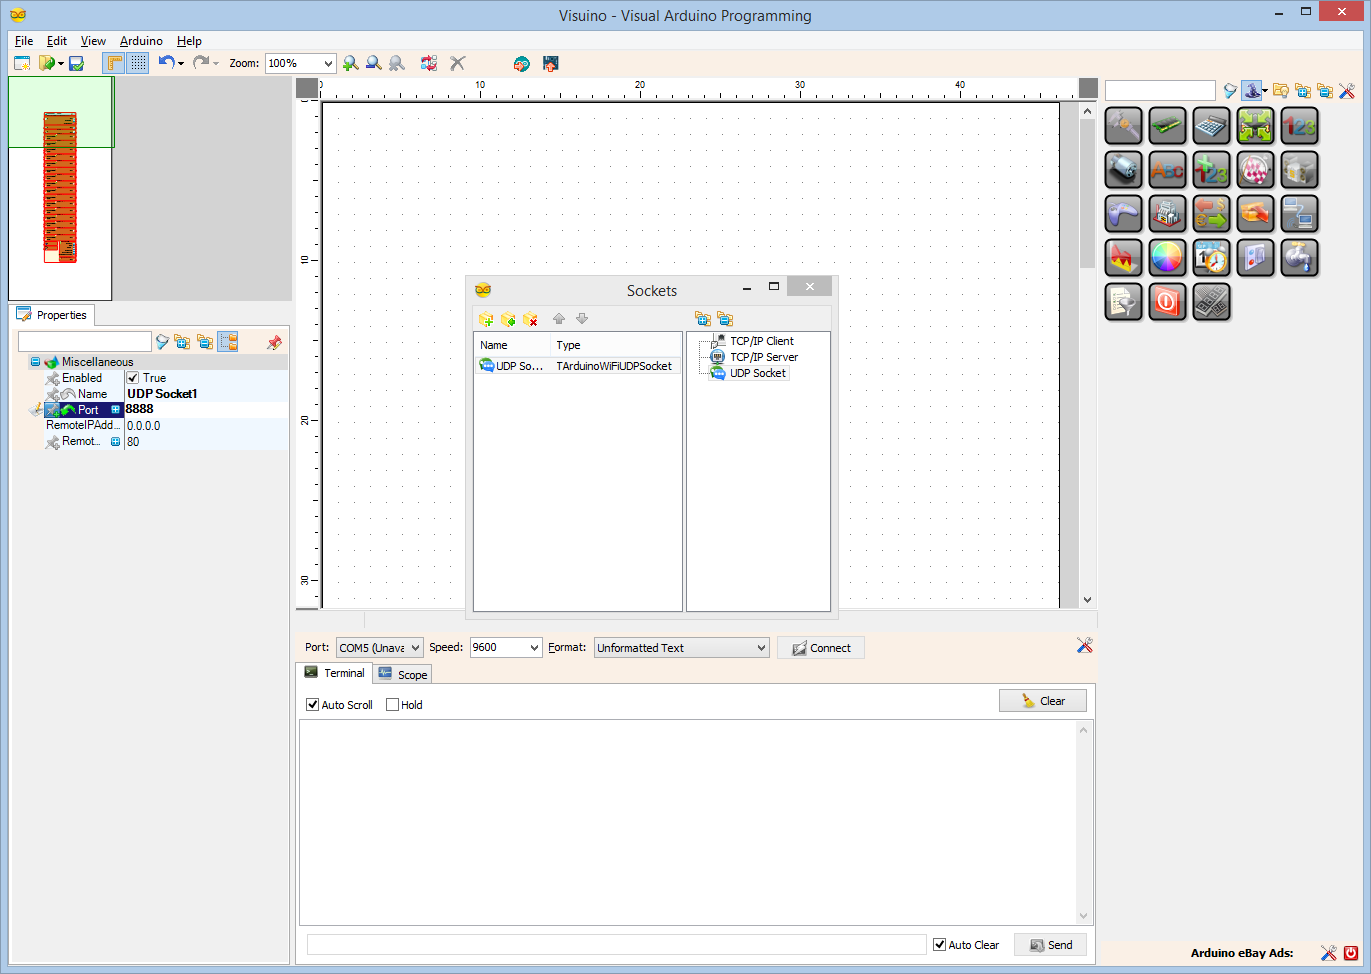Screen dimensions: 1371x974
Task: Select the ABC text components category
Action: (1167, 170)
